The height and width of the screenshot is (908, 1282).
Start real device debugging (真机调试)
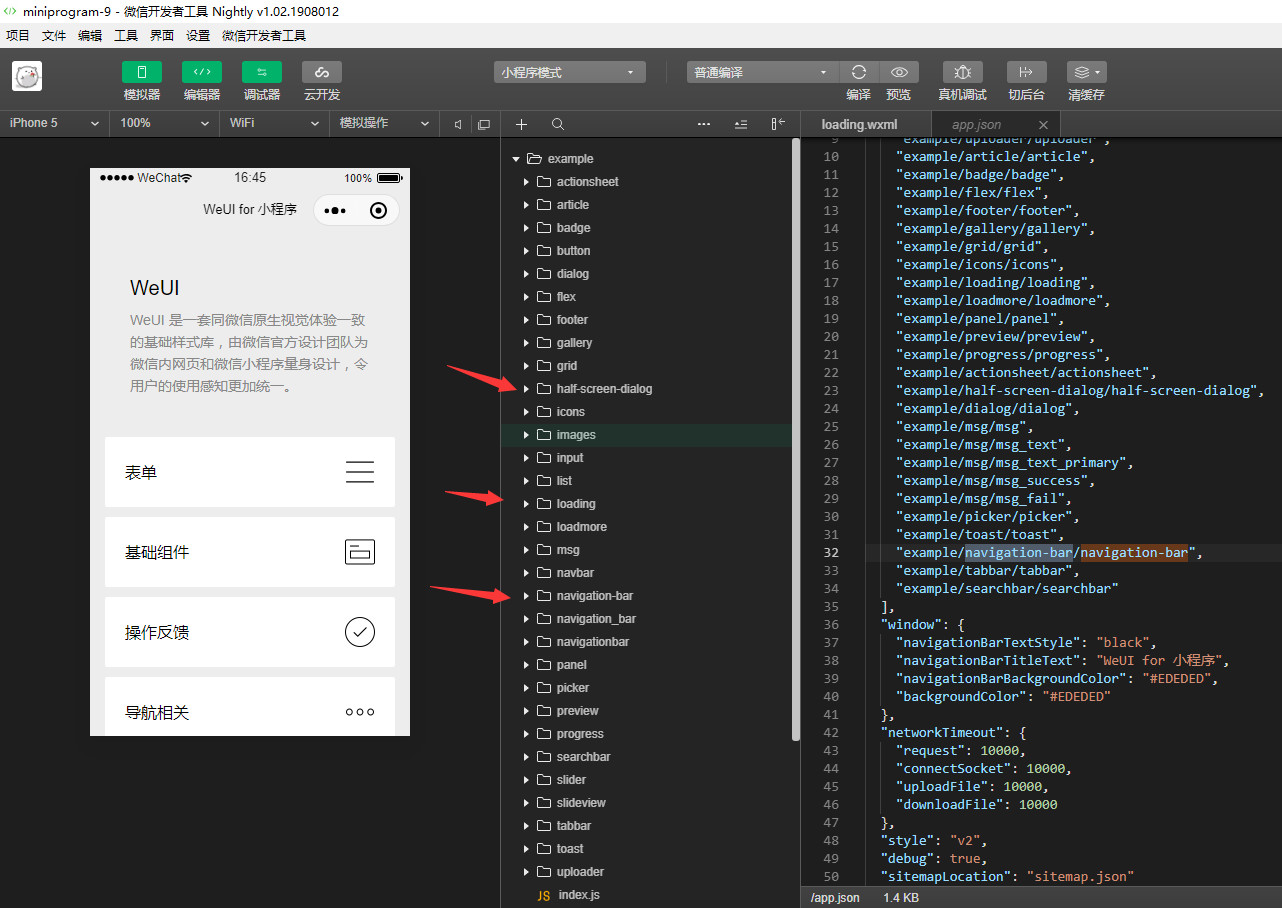(x=963, y=72)
